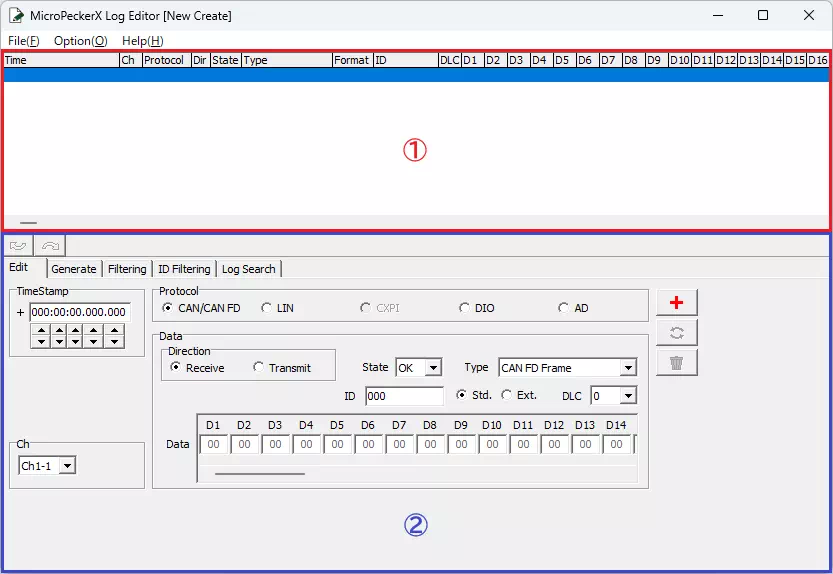Image resolution: width=833 pixels, height=574 pixels.
Task: Click the ID input field
Action: (x=403, y=396)
